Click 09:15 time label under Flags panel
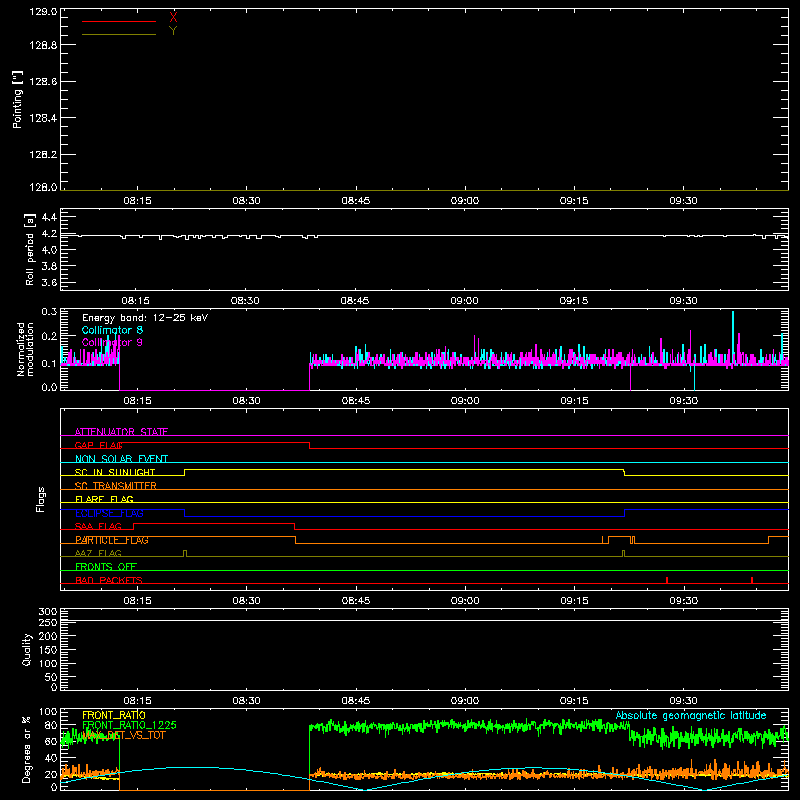The width and height of the screenshot is (800, 800). pyautogui.click(x=574, y=601)
